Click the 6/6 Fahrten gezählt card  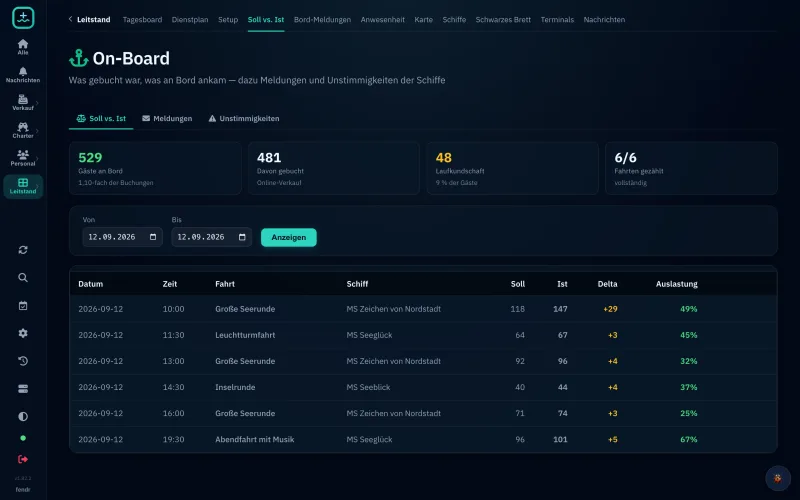(691, 168)
